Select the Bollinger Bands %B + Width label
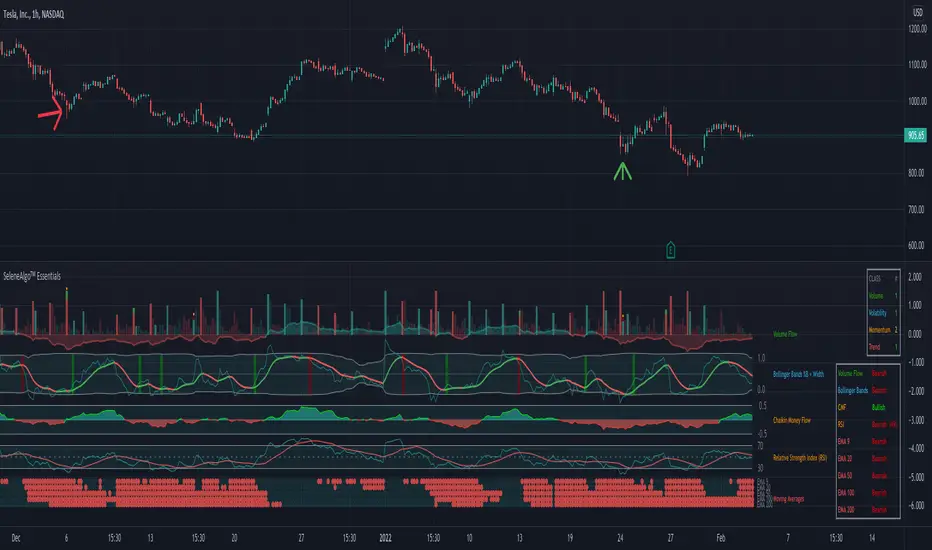This screenshot has height=550, width=932. pyautogui.click(x=798, y=374)
